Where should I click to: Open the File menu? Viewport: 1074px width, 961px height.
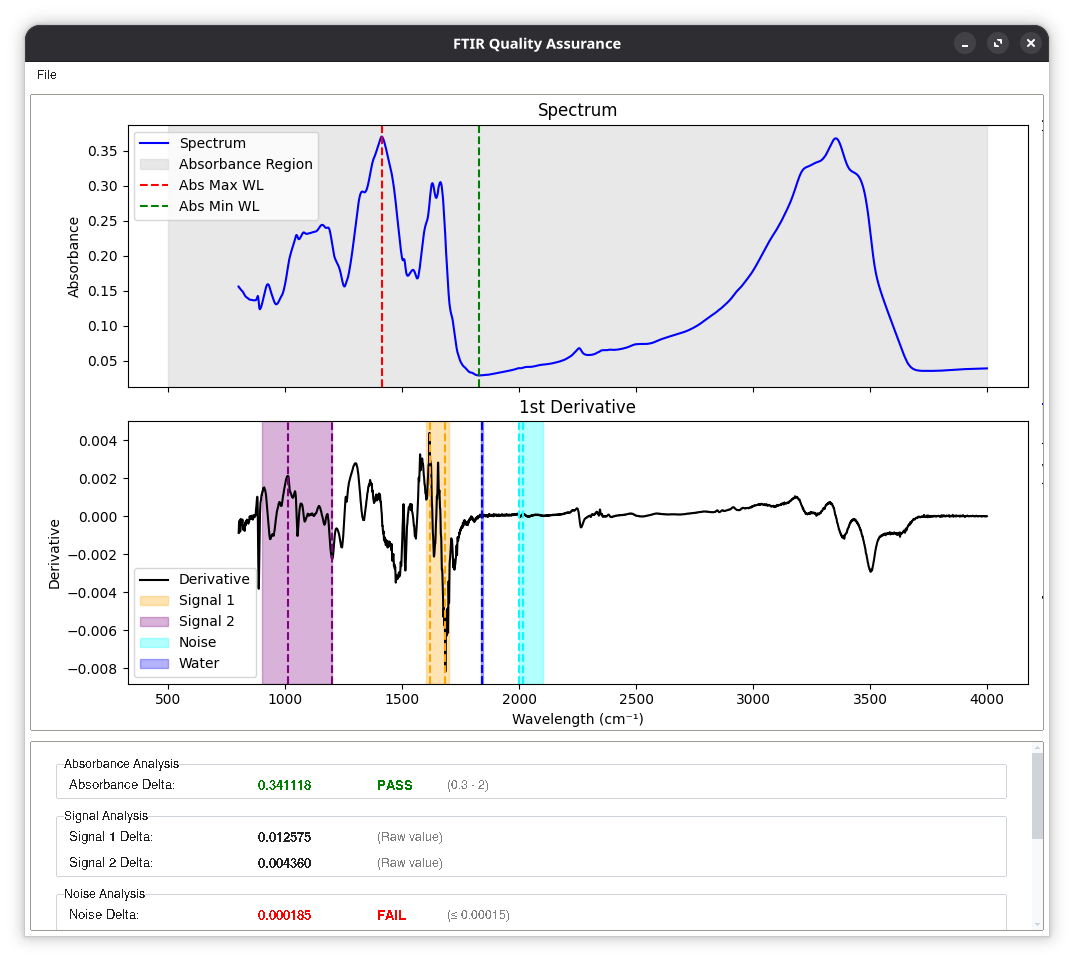pos(47,75)
